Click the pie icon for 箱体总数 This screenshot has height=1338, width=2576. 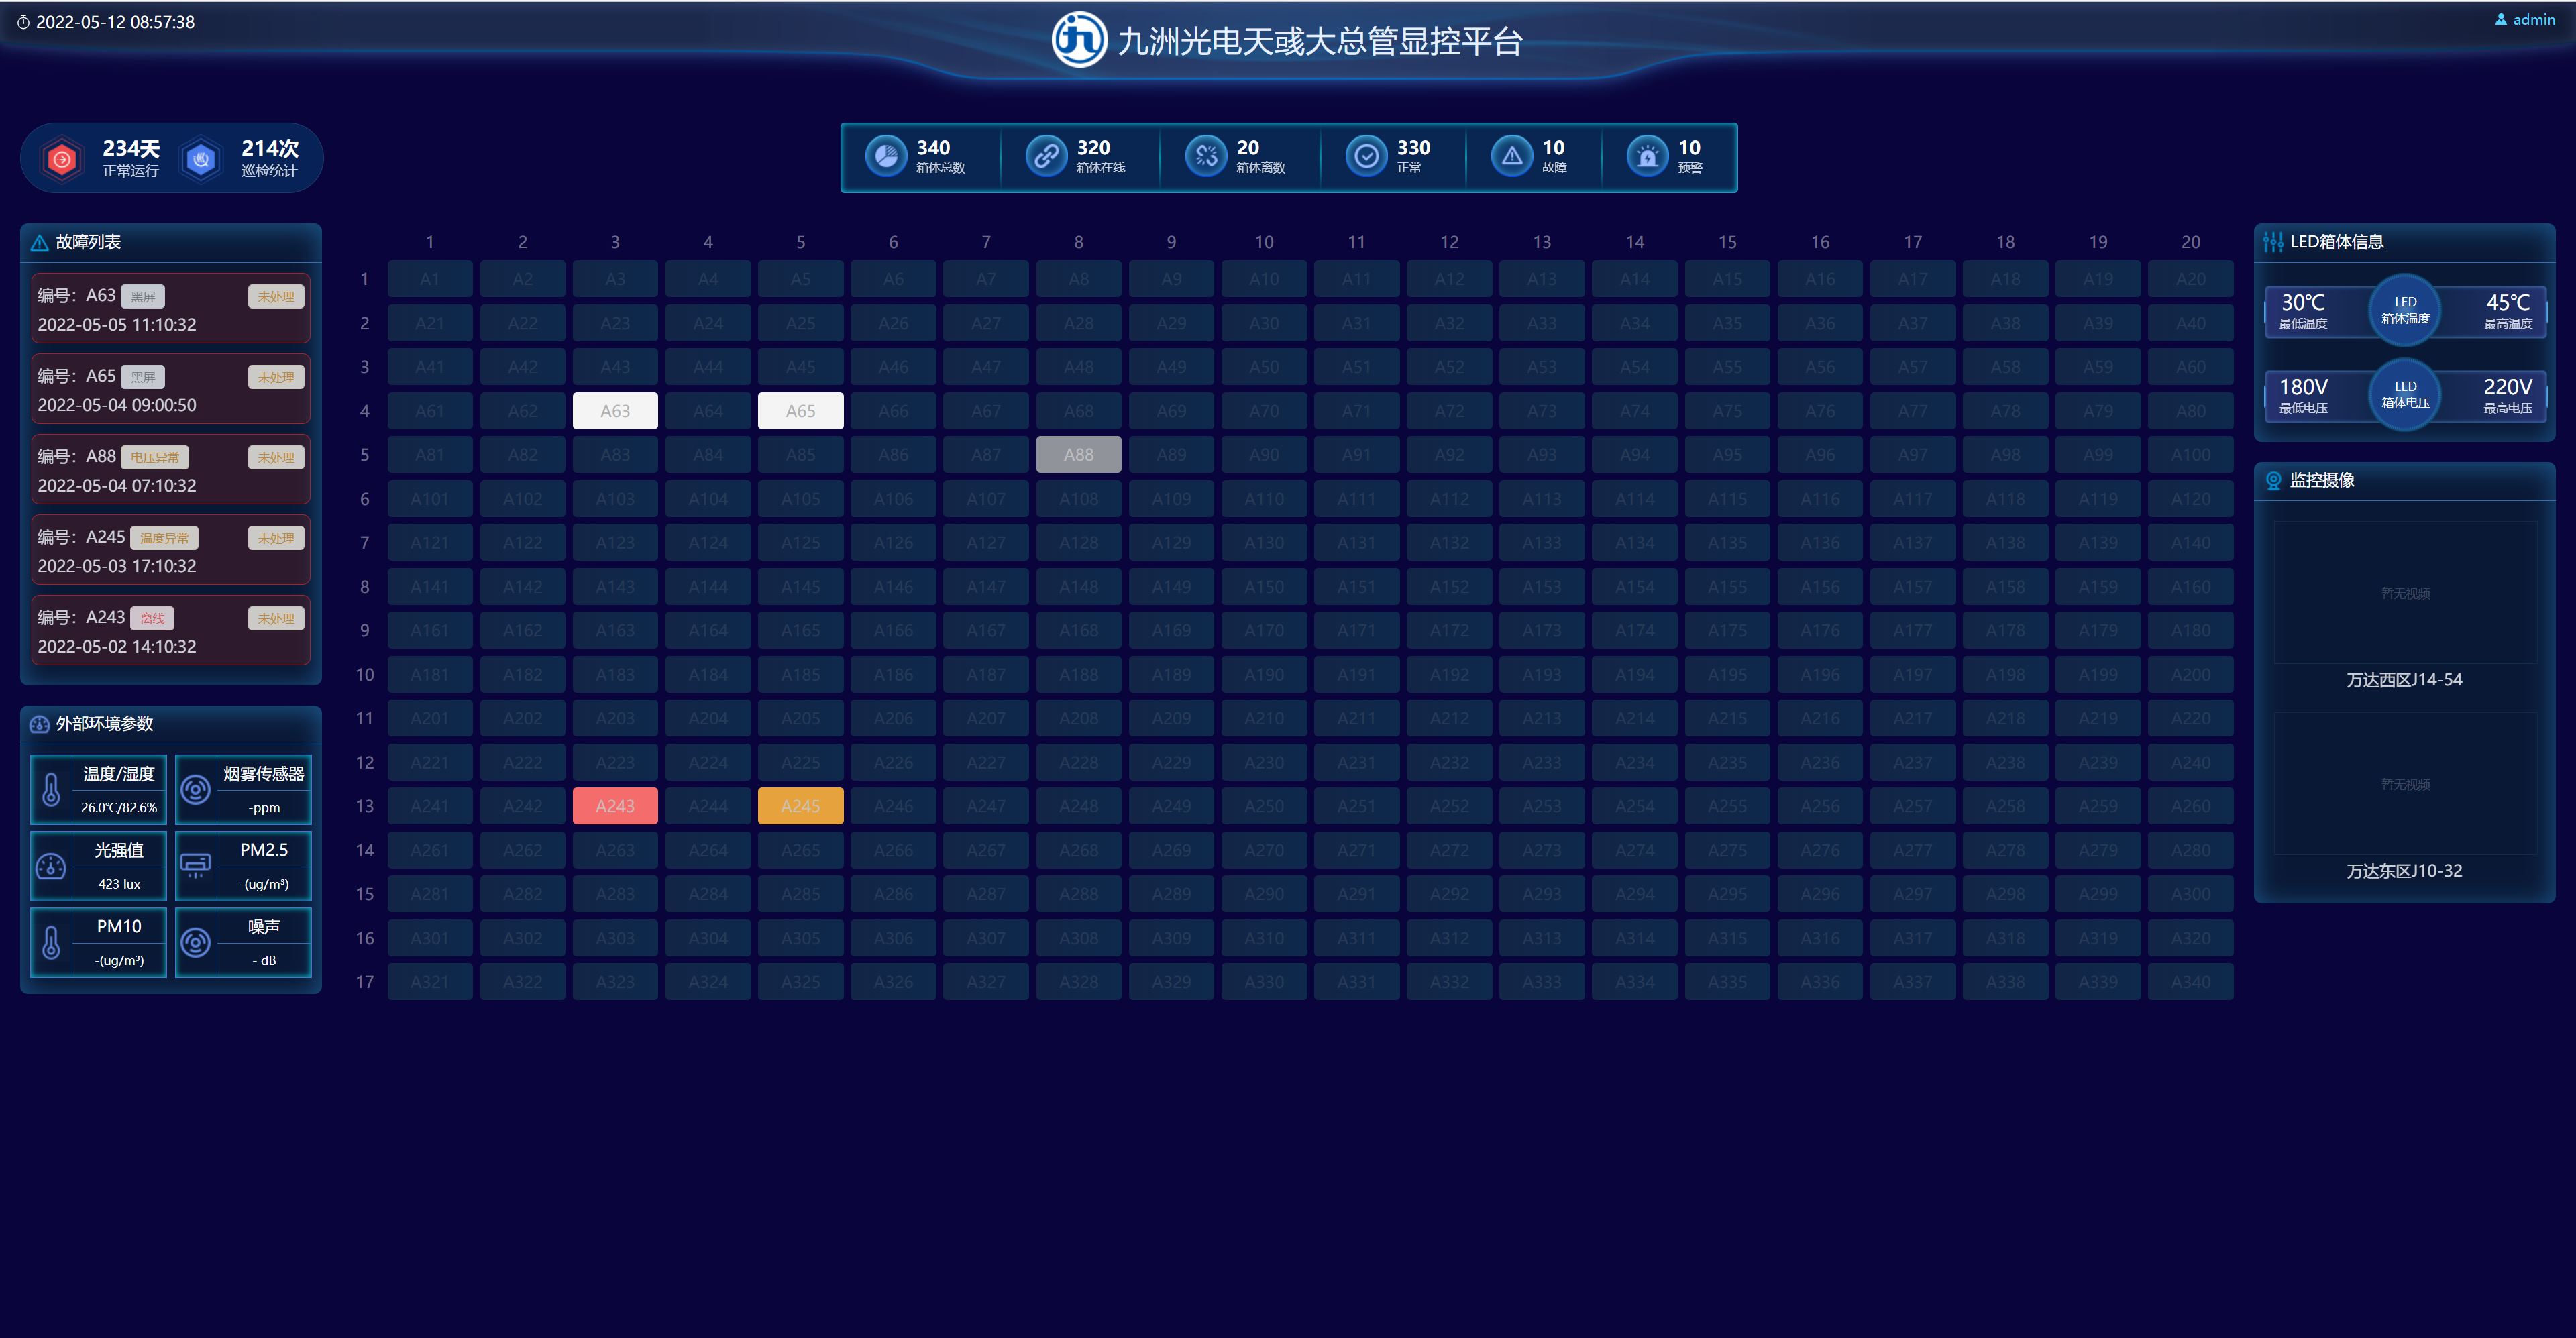pos(886,157)
